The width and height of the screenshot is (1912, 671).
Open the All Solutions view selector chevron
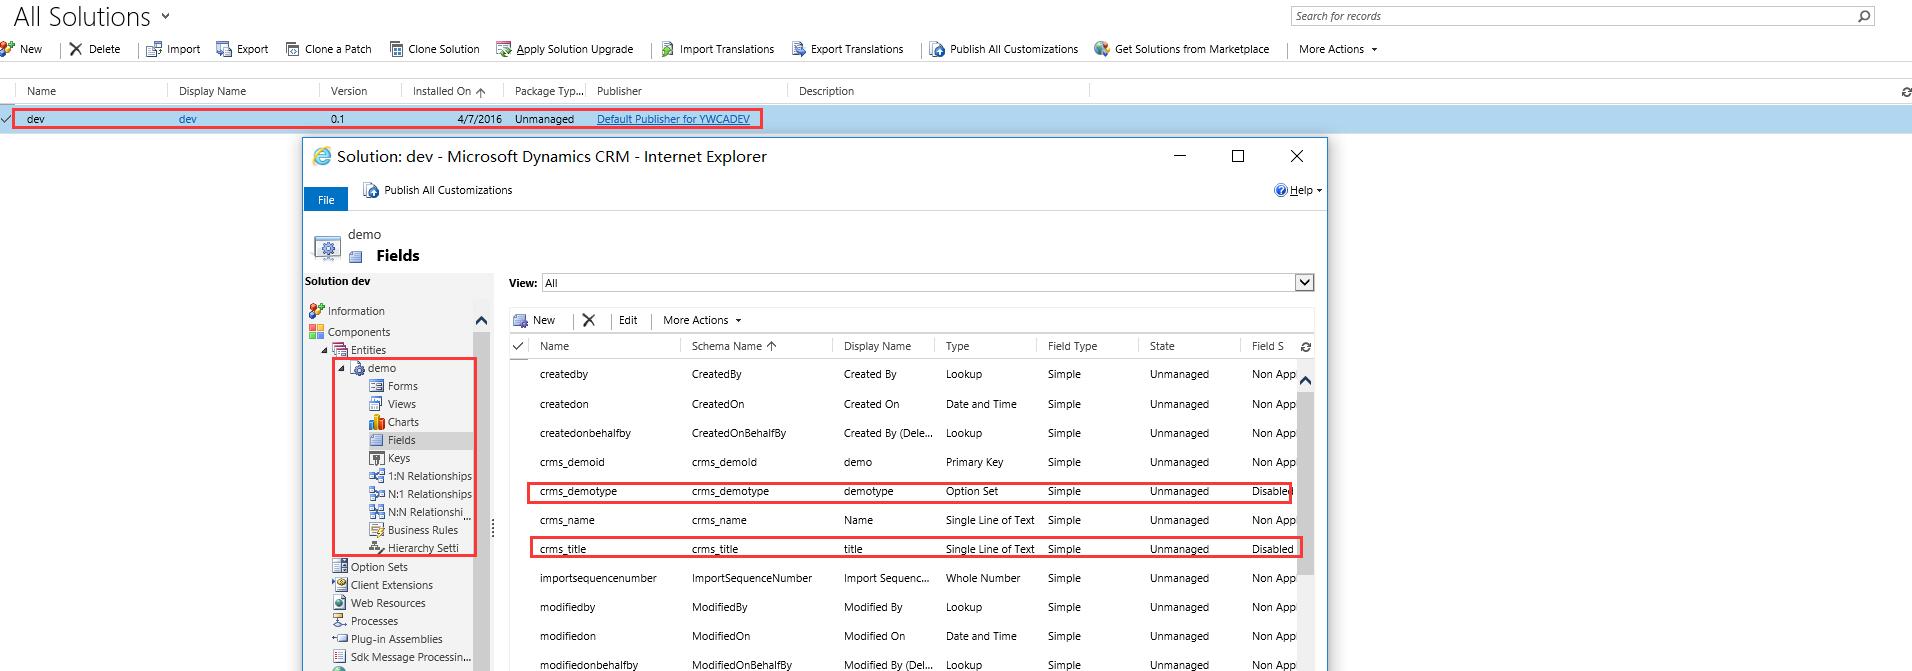[166, 16]
